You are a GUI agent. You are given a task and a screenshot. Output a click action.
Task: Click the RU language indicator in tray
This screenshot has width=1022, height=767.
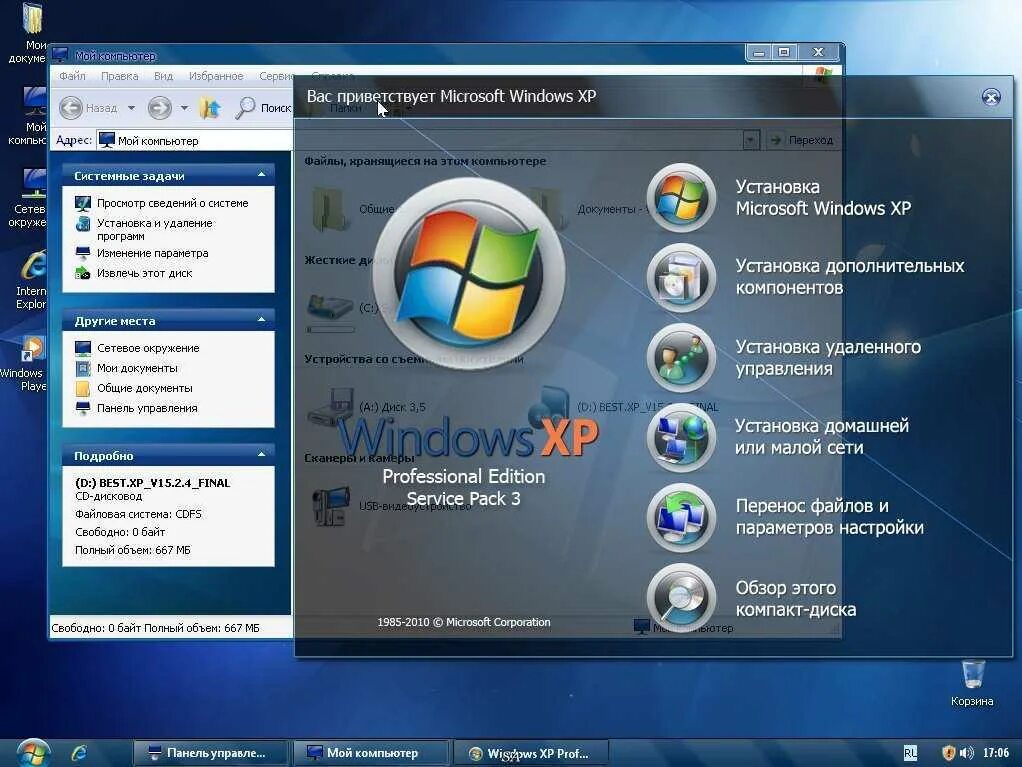[x=910, y=753]
